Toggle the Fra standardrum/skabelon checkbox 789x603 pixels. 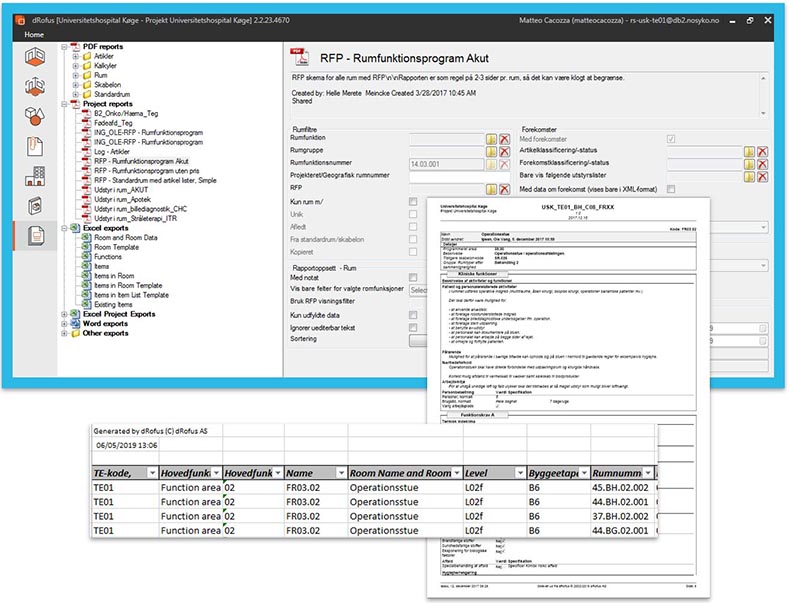click(x=413, y=239)
